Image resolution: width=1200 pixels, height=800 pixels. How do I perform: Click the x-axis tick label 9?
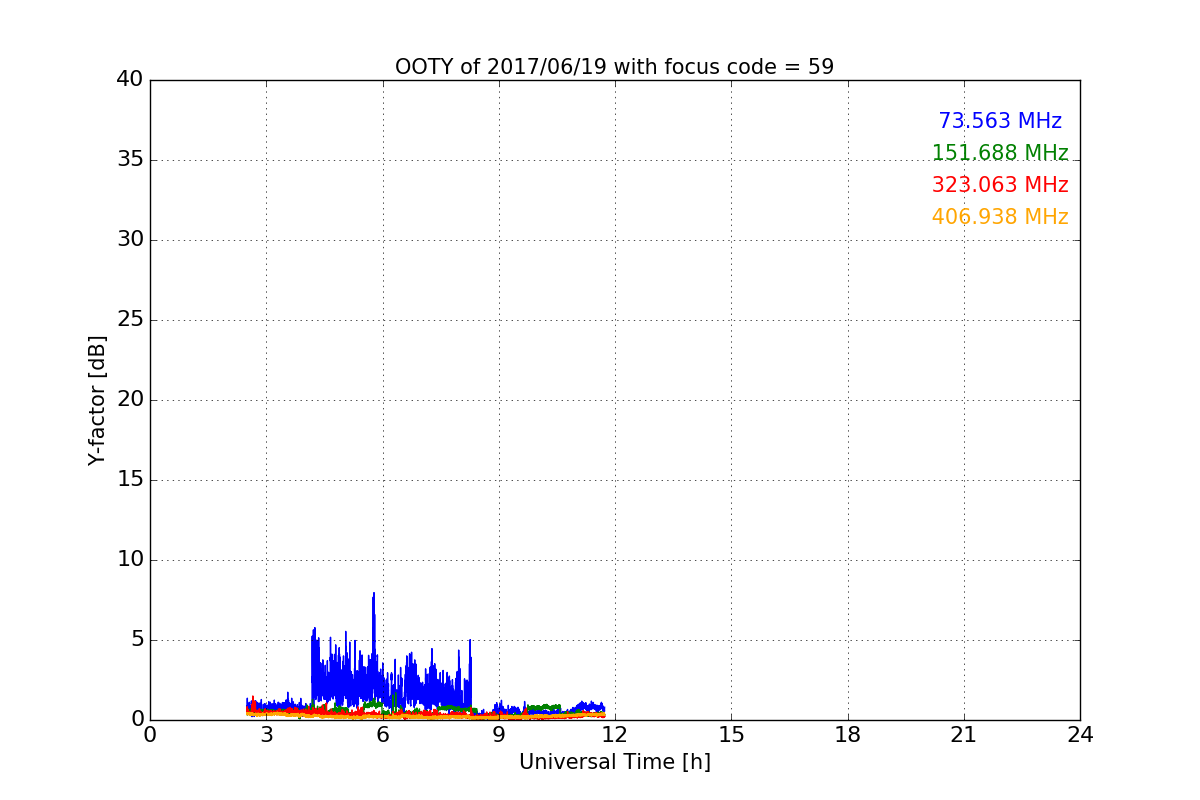(499, 735)
